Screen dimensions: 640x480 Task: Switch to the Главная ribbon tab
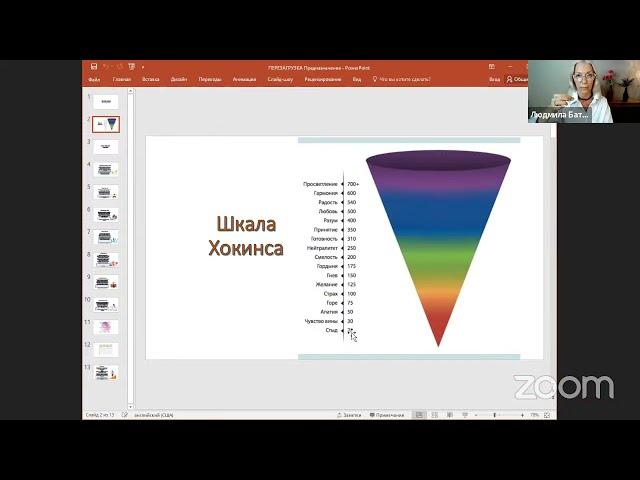[122, 79]
